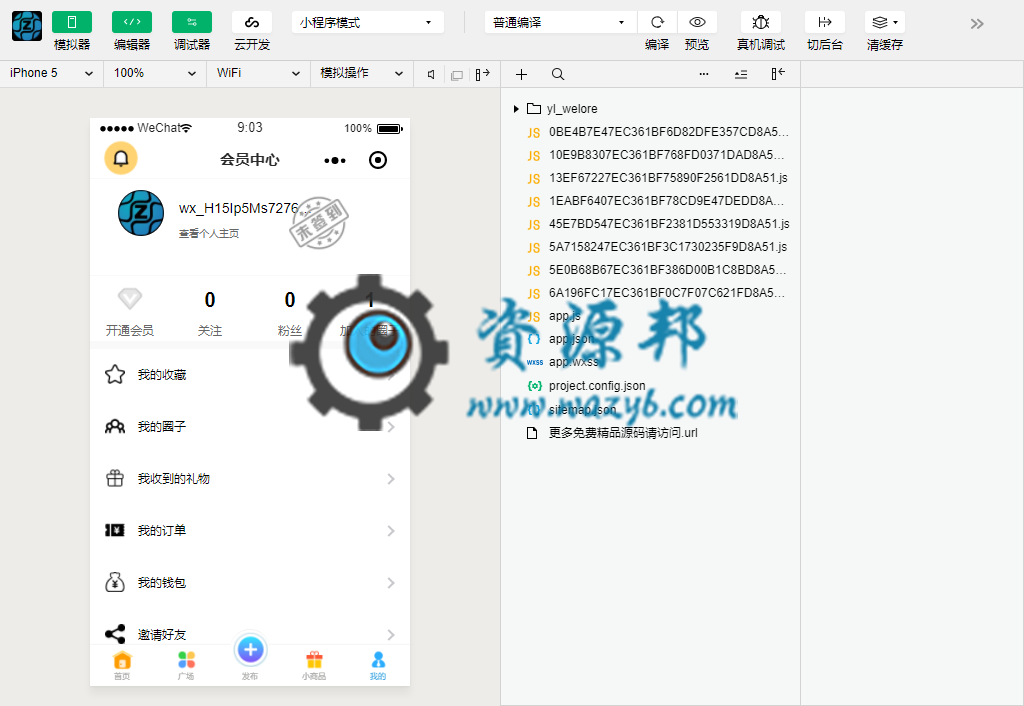
Task: Add a new file with plus icon
Action: (x=521, y=74)
